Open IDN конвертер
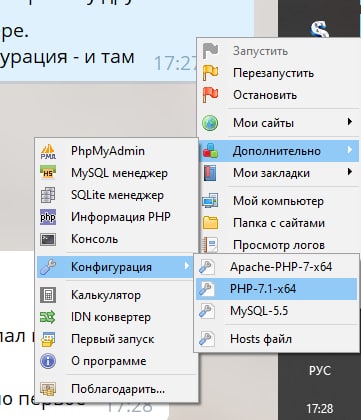Image resolution: width=361 pixels, height=420 pixels. 116,317
